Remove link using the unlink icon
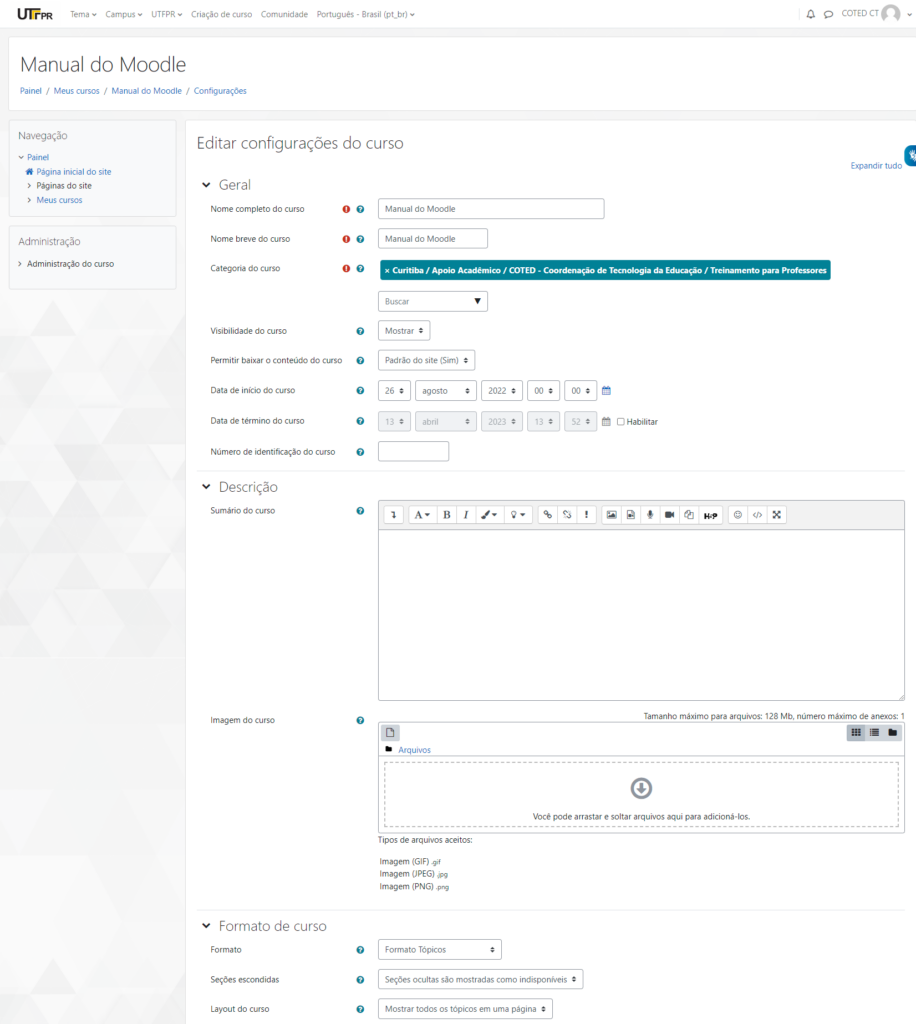 click(567, 515)
